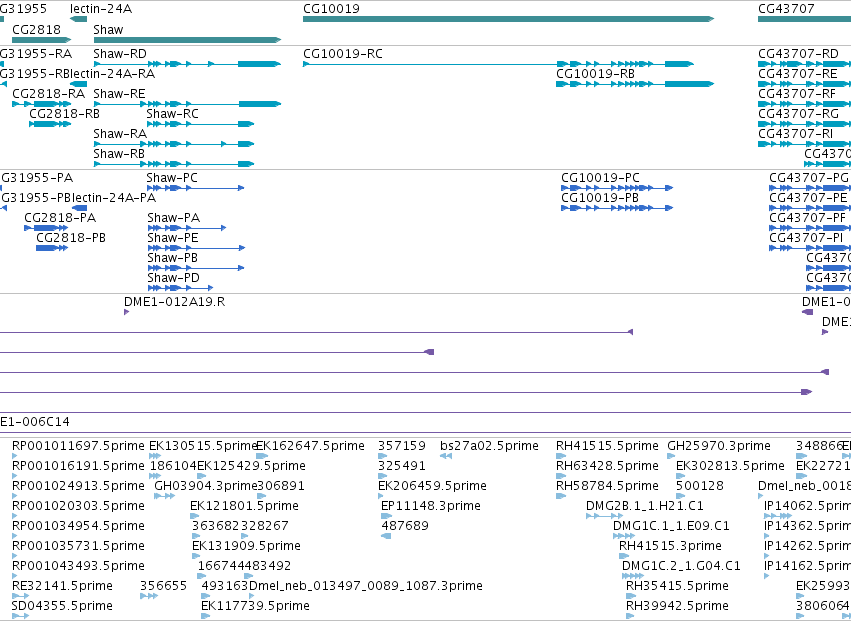Click the CG2818-RA transcript label
This screenshot has height=621, width=851.
click(48, 94)
